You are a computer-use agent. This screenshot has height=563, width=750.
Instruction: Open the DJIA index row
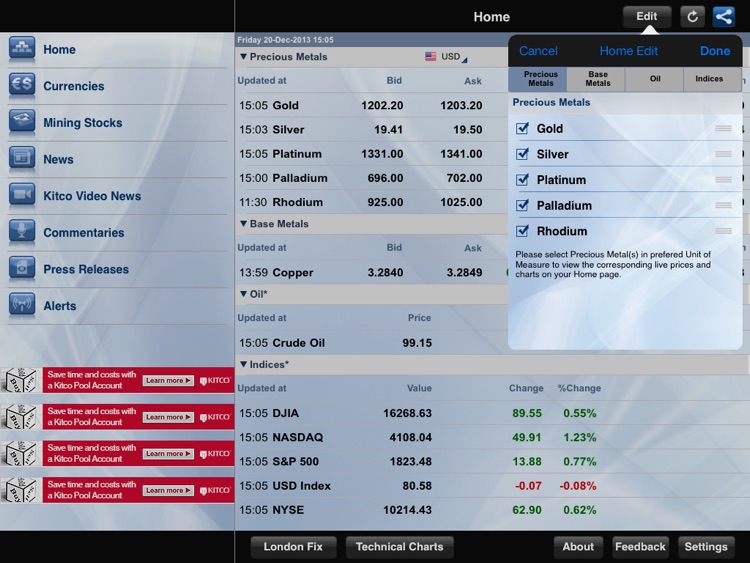pyautogui.click(x=492, y=413)
